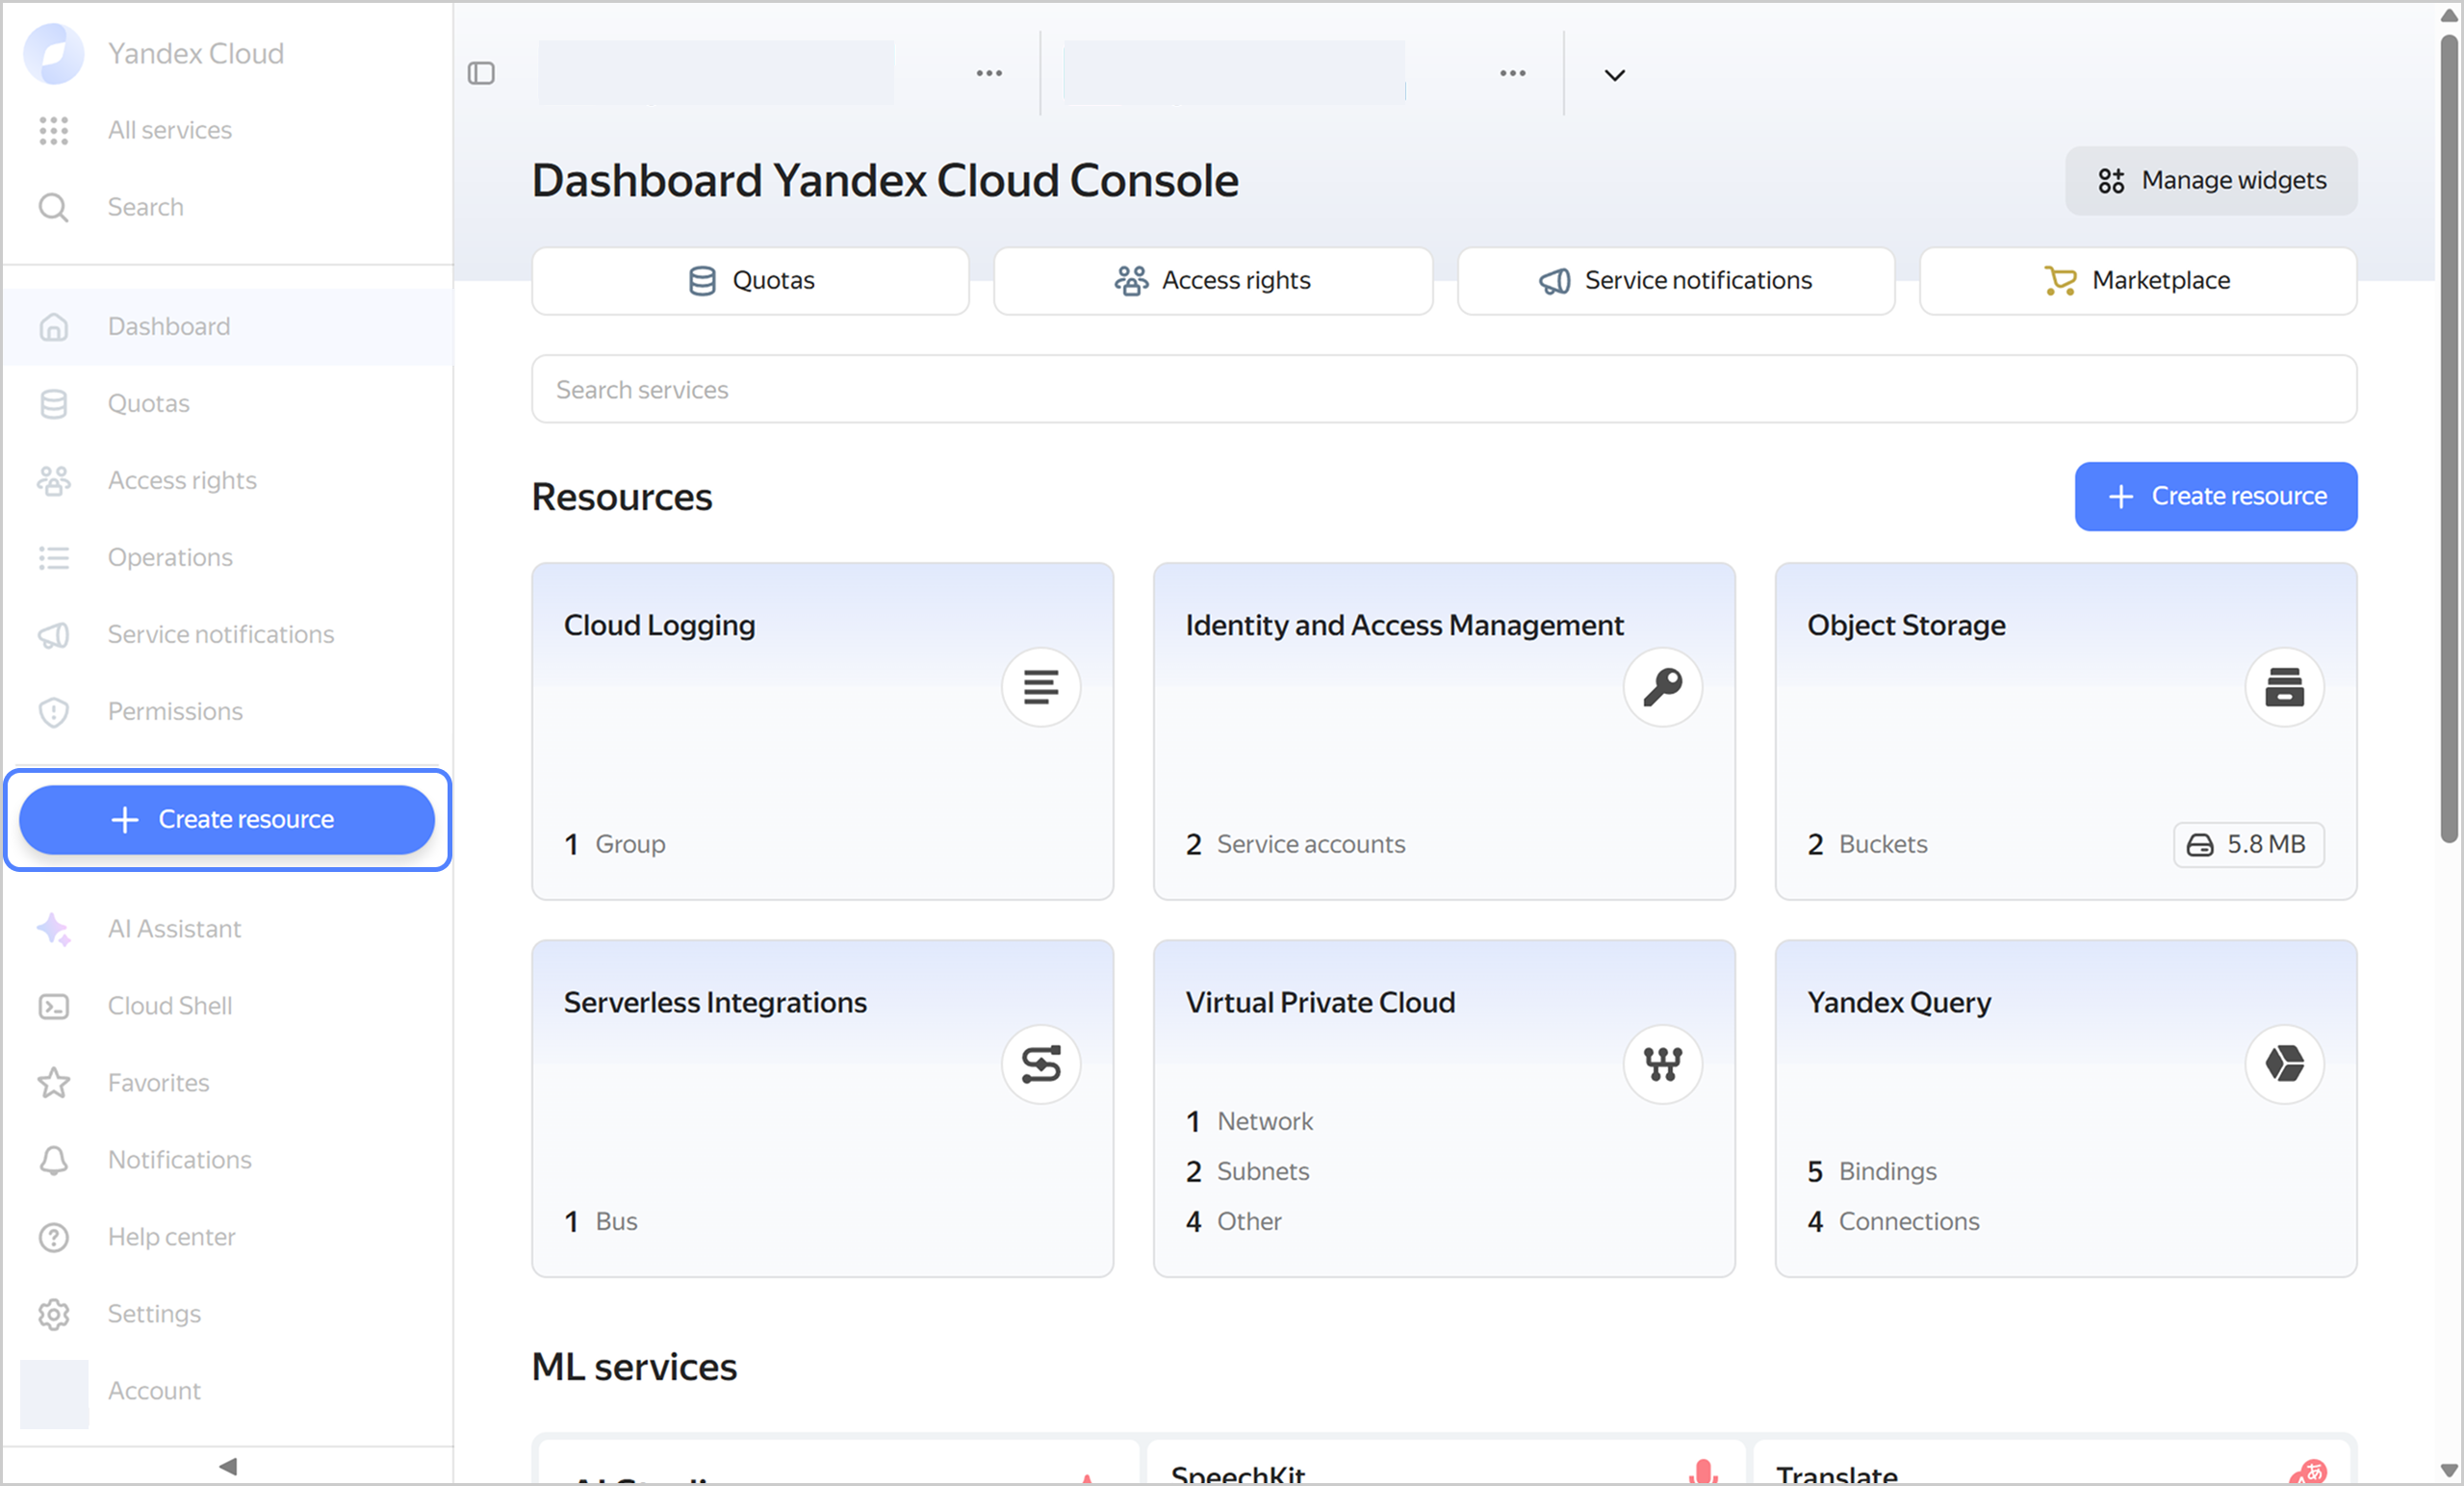
Task: Open the Marketplace tab
Action: [2137, 280]
